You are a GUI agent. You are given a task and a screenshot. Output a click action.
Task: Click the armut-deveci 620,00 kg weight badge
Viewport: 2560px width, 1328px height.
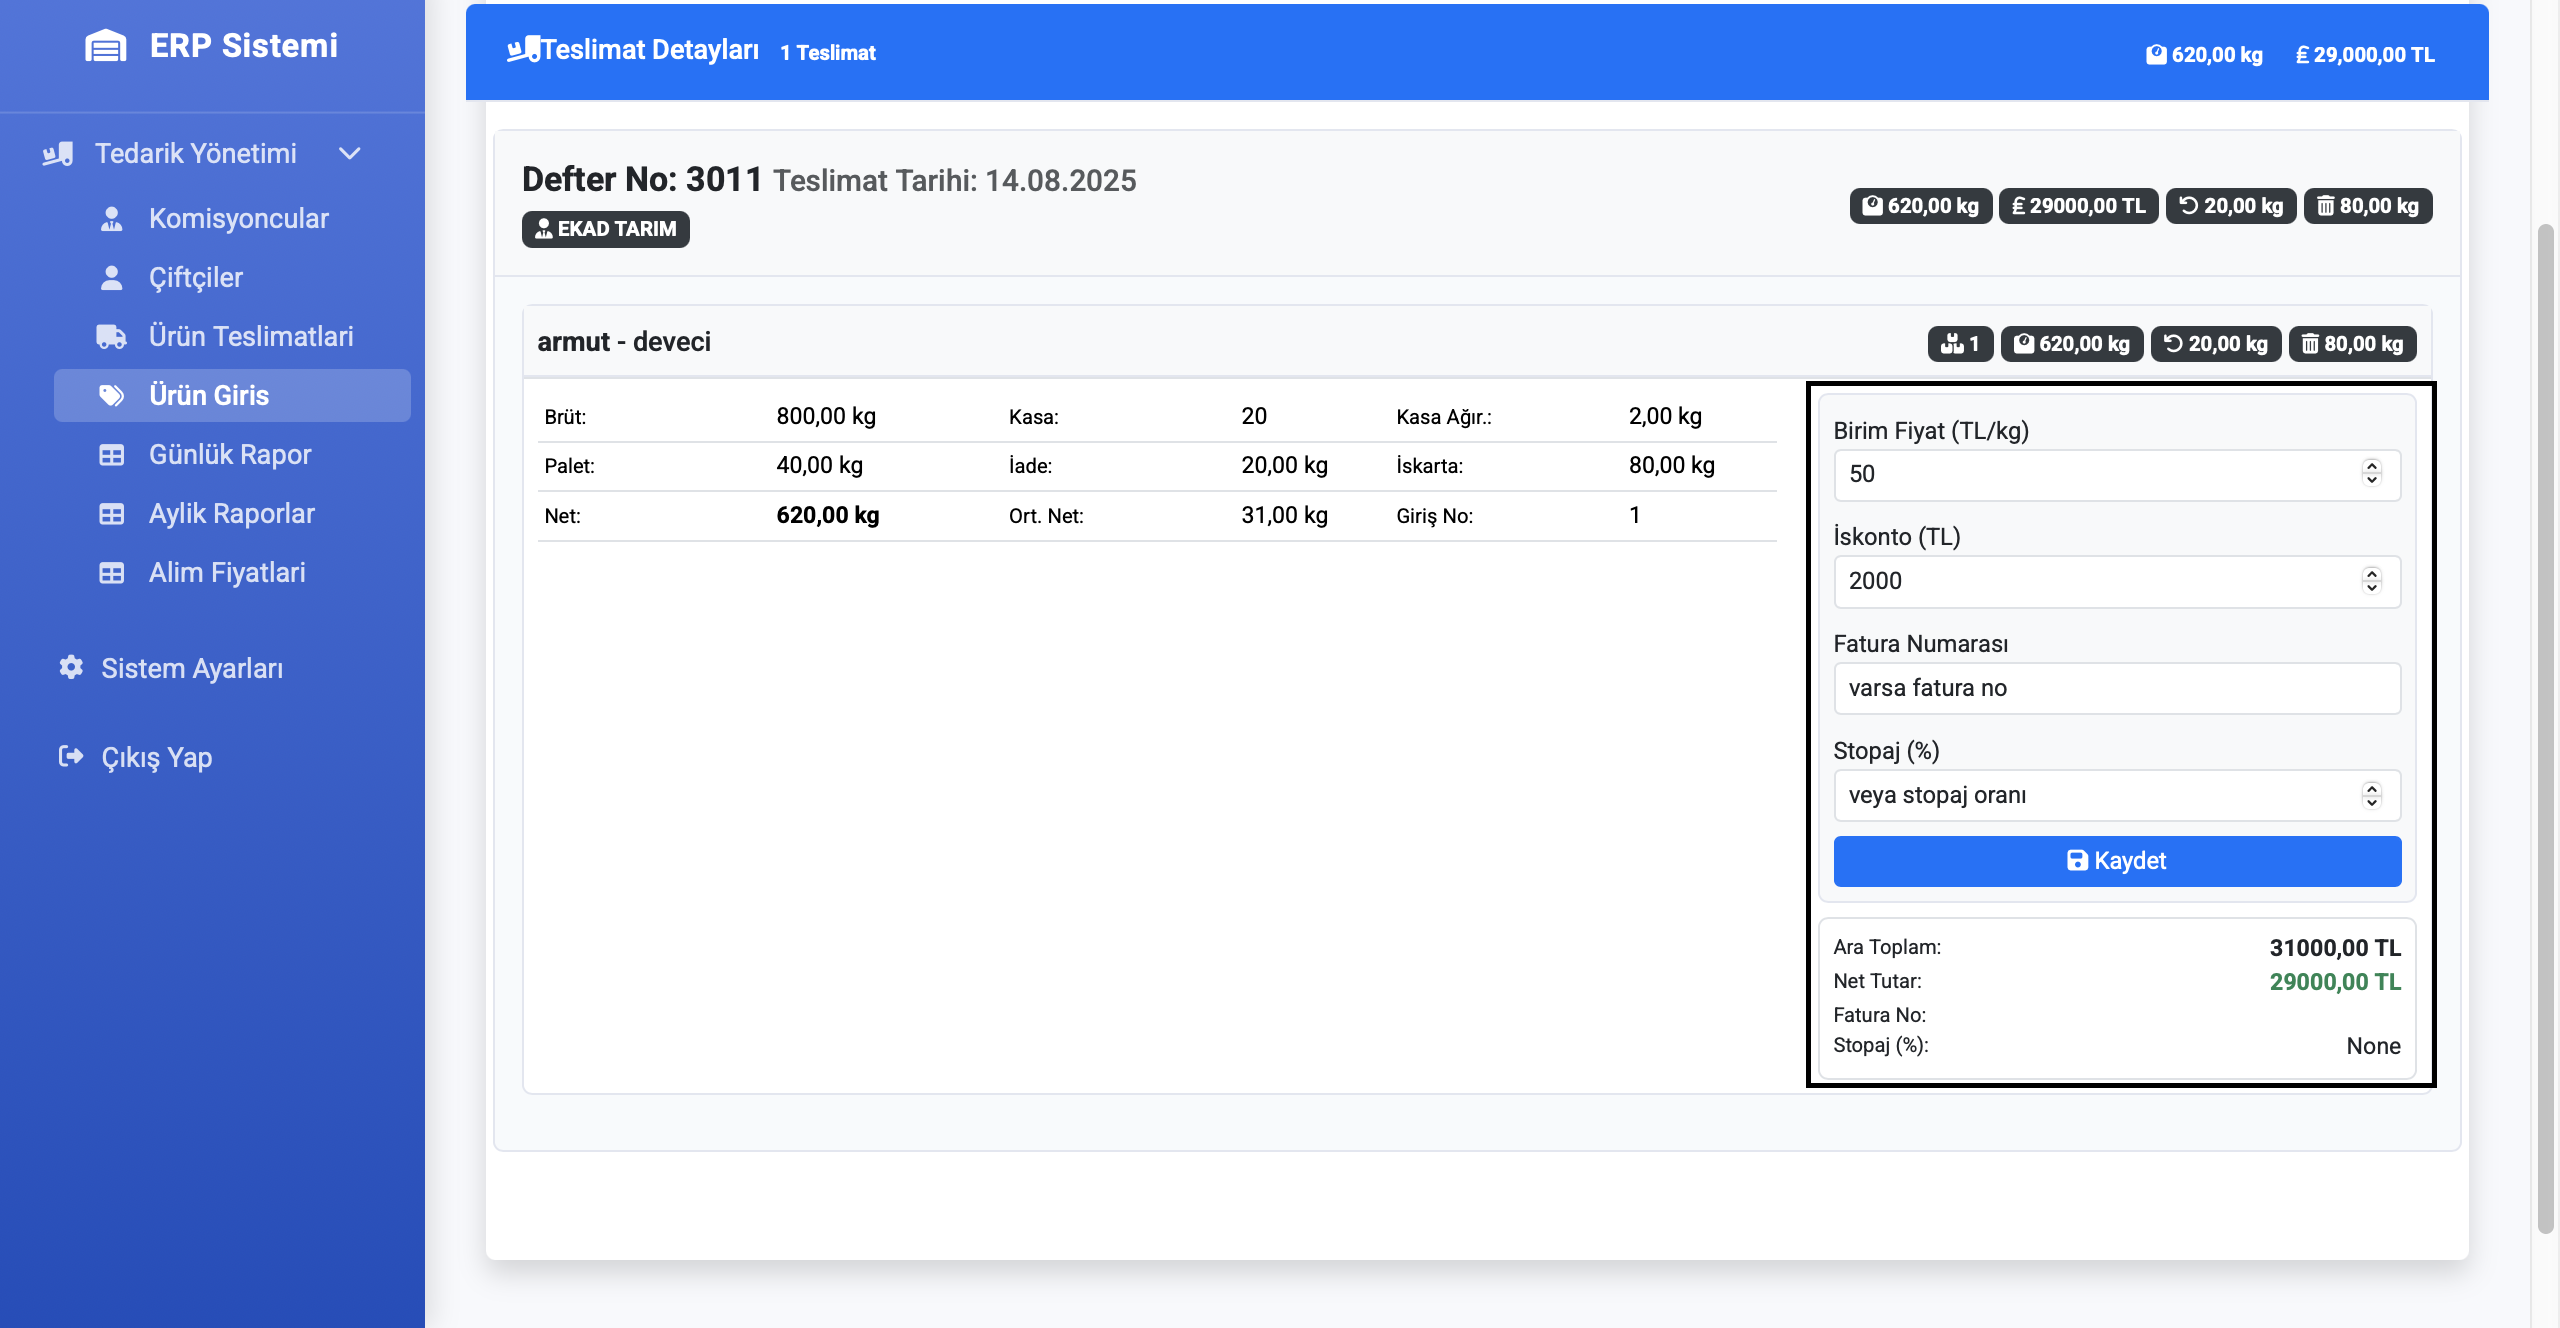tap(2072, 344)
